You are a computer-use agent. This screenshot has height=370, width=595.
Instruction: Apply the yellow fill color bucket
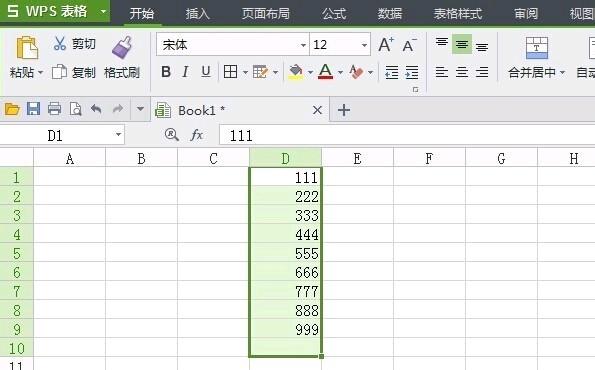pyautogui.click(x=296, y=72)
